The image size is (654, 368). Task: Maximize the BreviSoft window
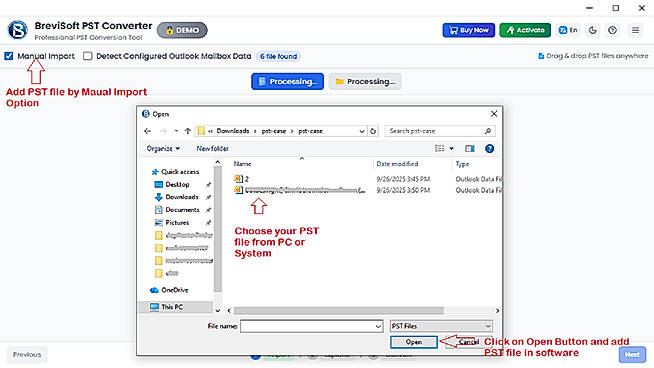(x=616, y=8)
